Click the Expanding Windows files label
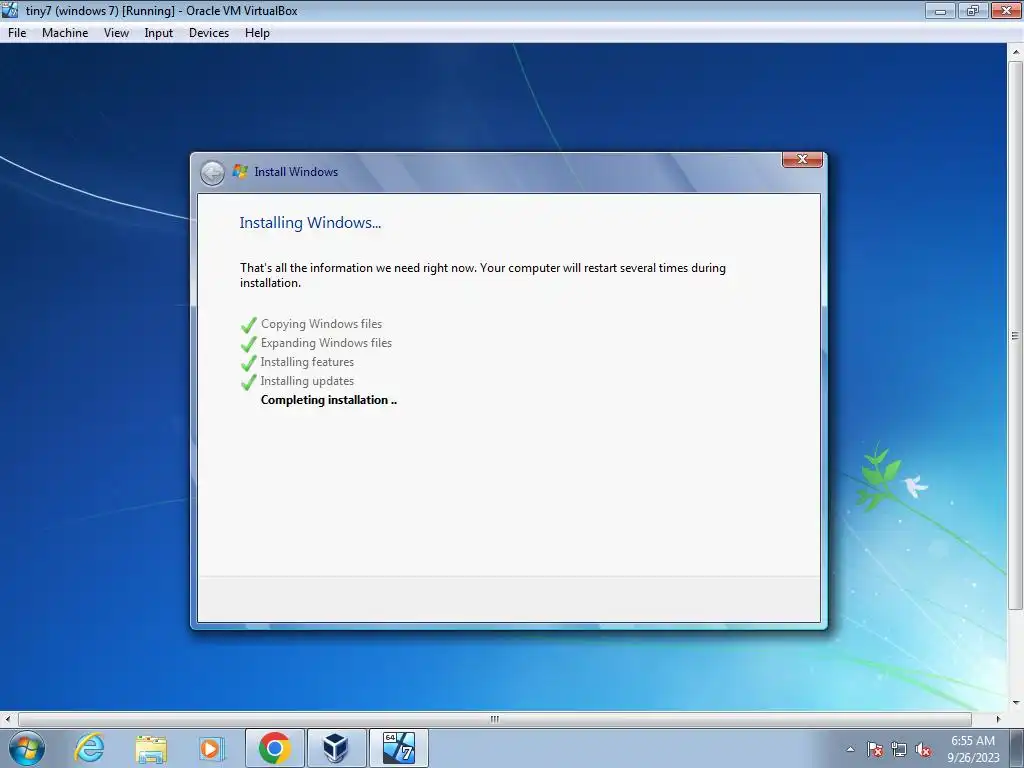 326,343
